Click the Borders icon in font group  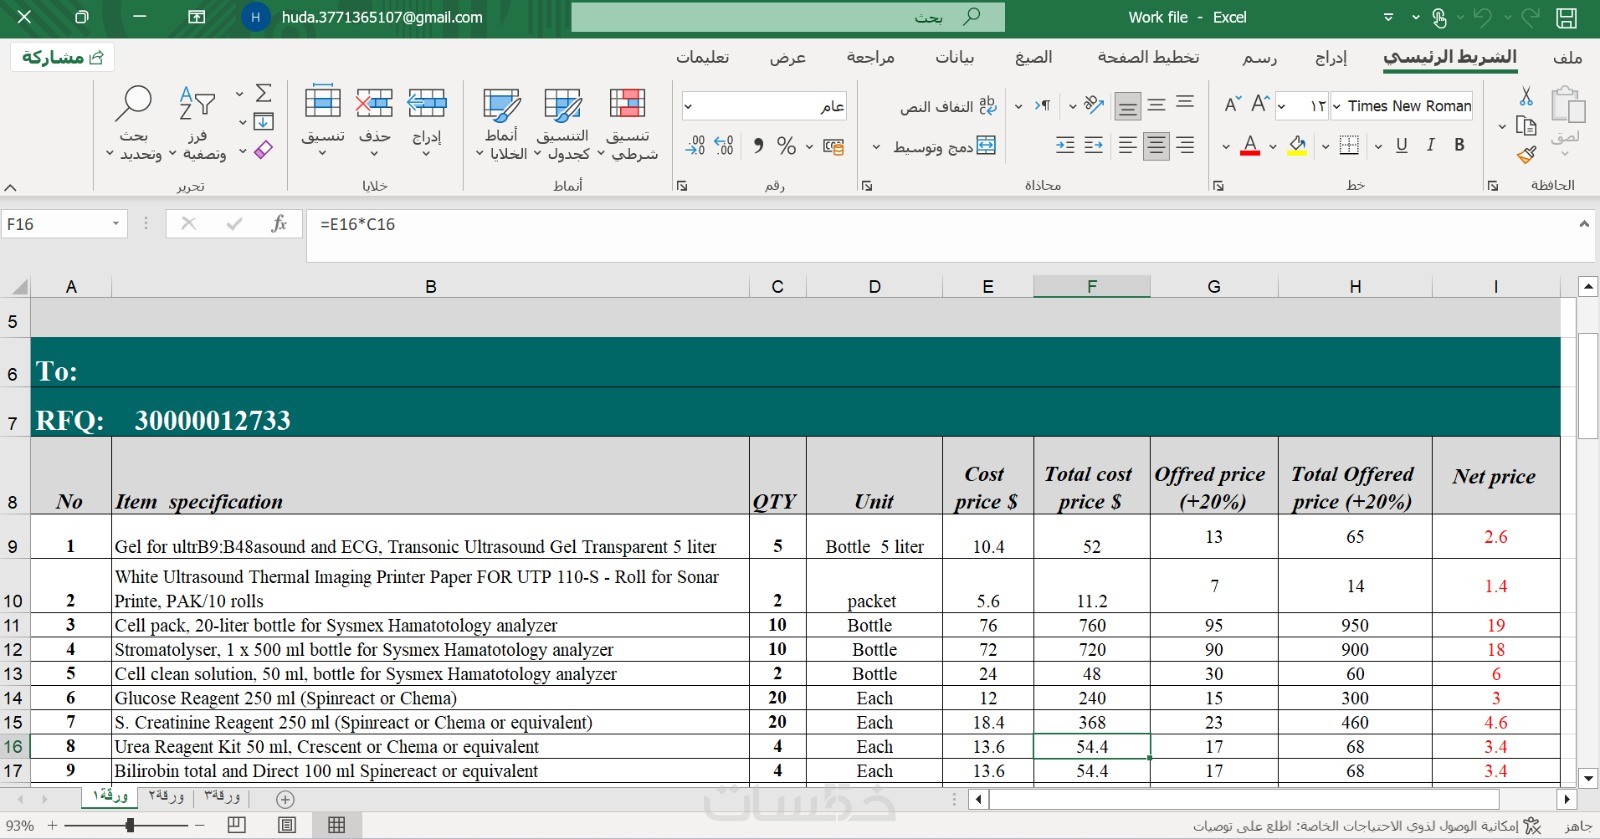[1349, 146]
